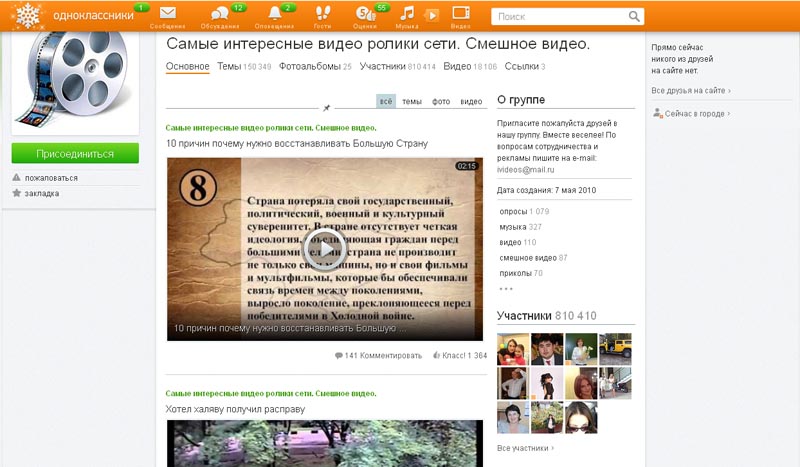Open the Видео 18 106 tab

point(470,66)
